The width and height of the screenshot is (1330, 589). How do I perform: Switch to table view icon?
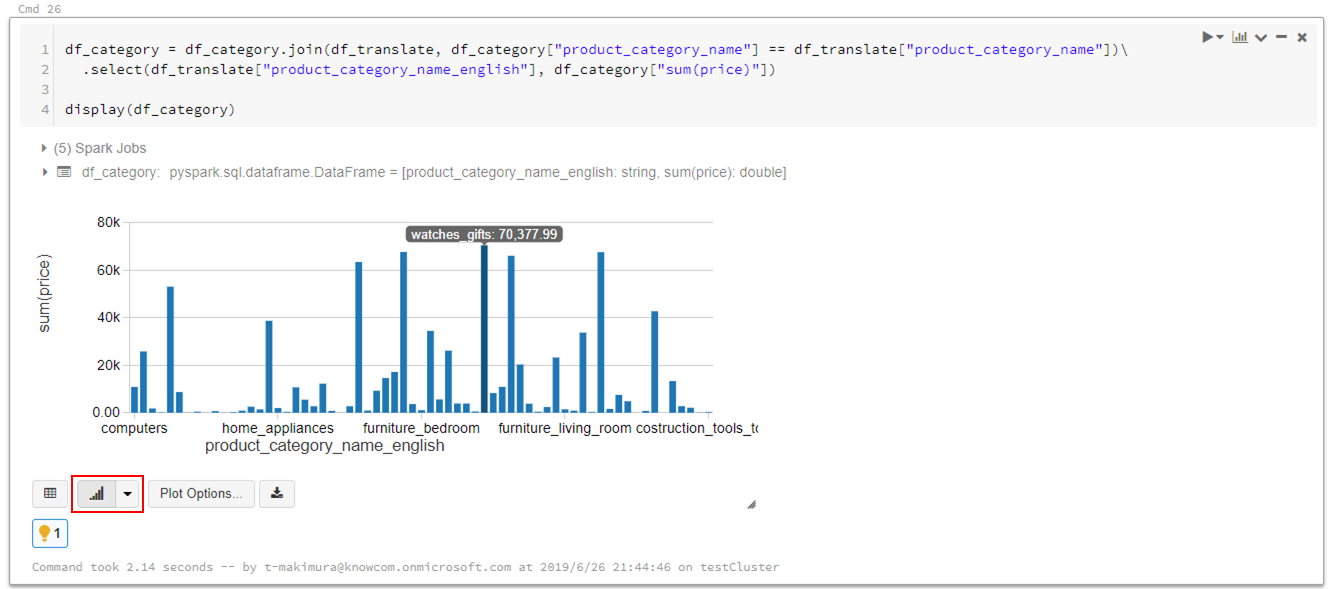(50, 493)
